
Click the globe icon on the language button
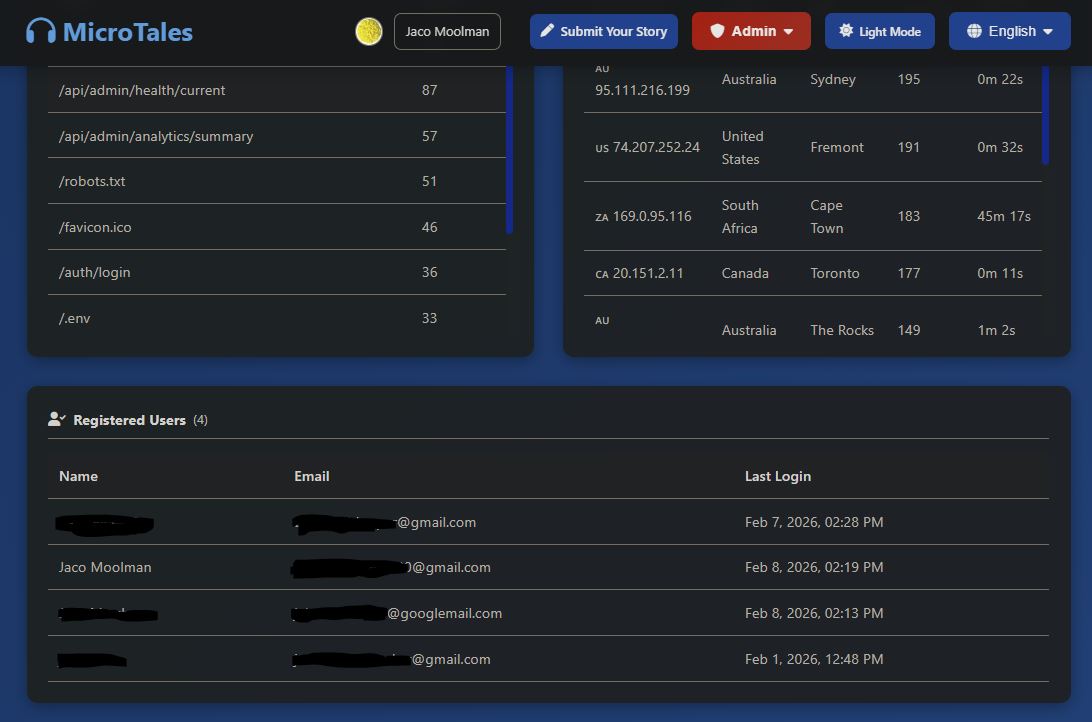pos(974,31)
